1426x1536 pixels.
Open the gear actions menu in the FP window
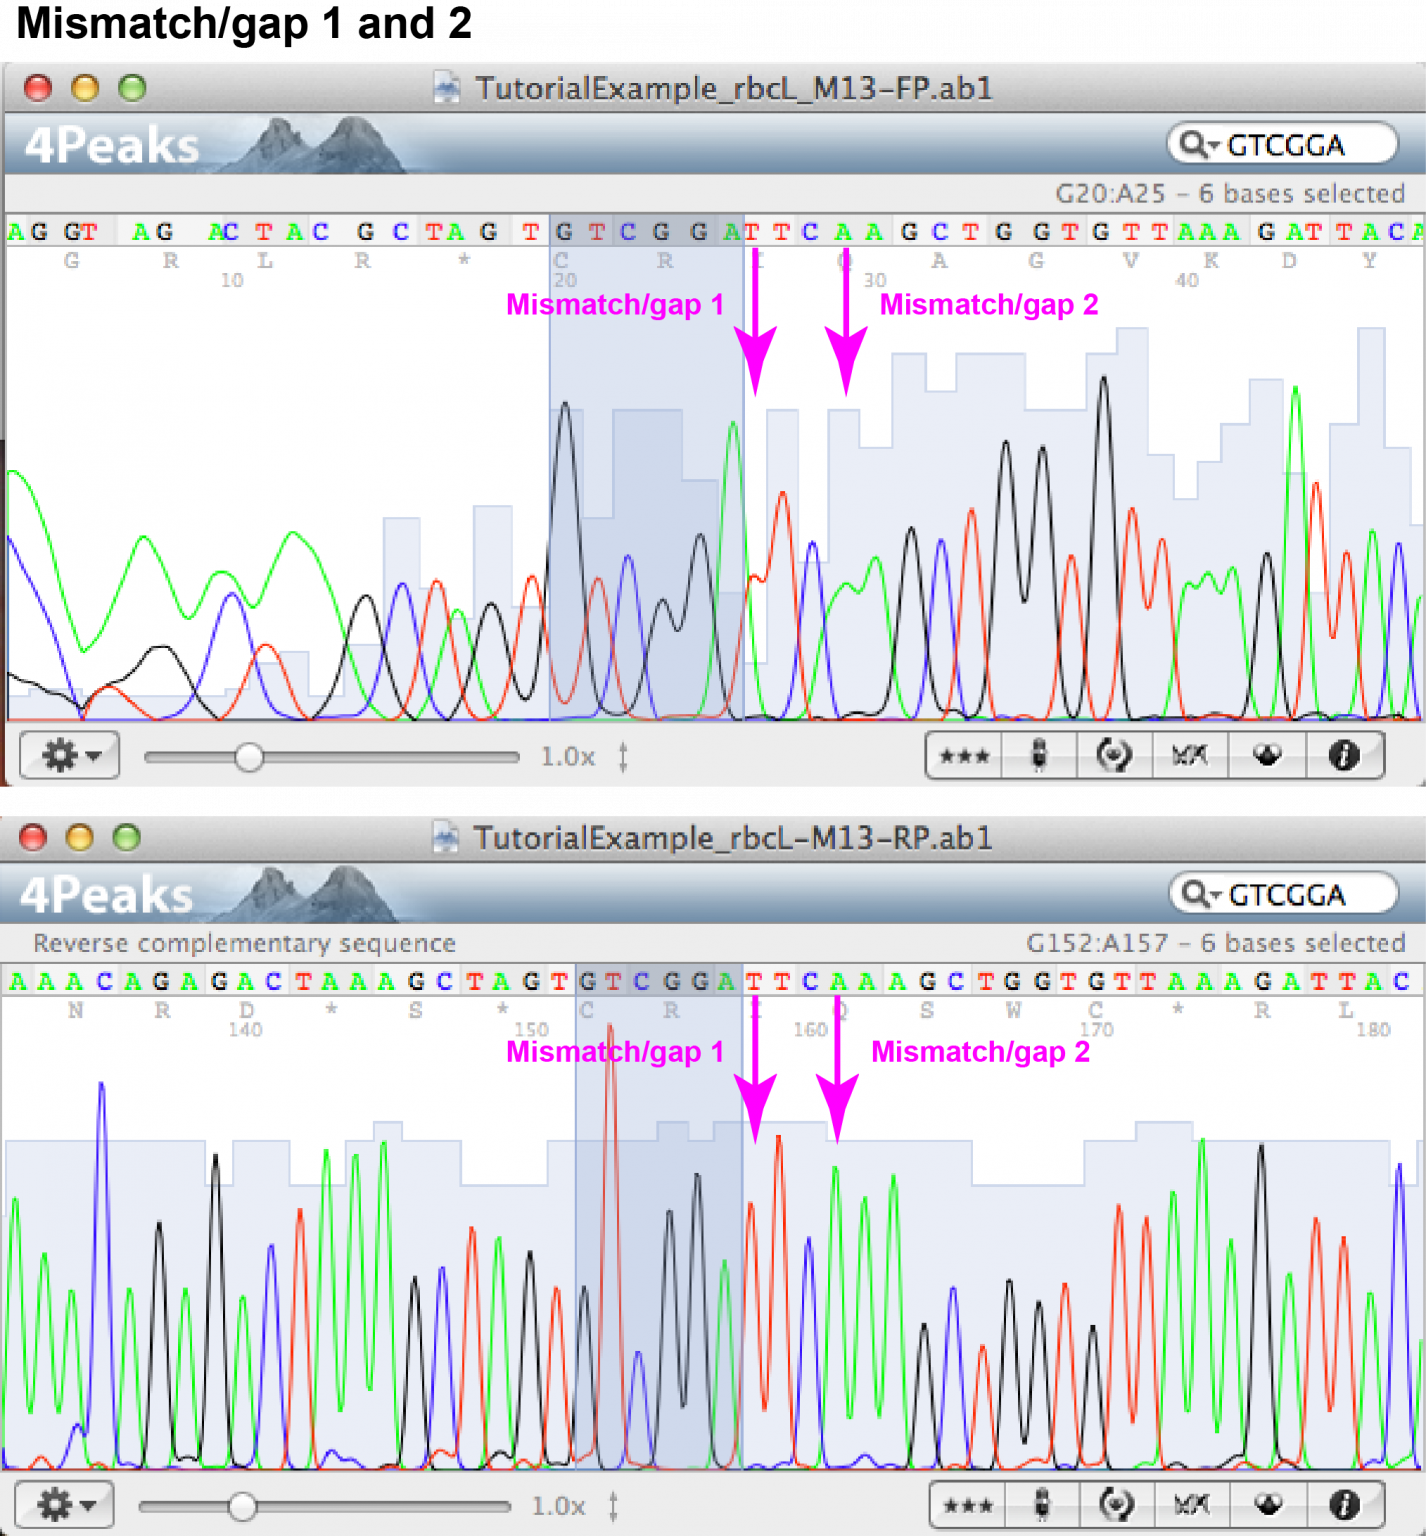coord(66,756)
